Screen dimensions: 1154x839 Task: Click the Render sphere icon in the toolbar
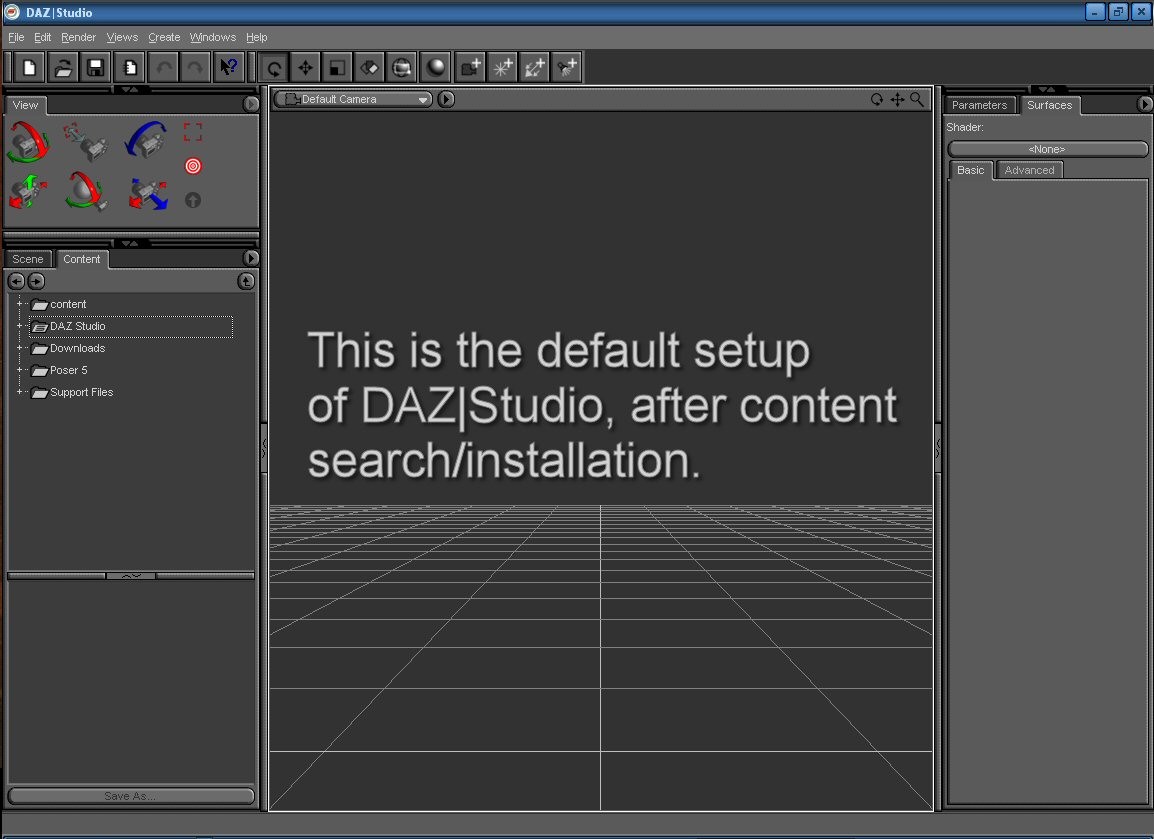(x=435, y=67)
